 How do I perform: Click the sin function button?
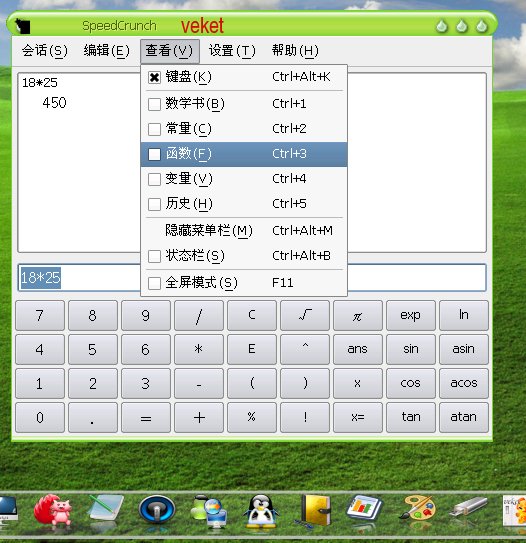coord(411,349)
